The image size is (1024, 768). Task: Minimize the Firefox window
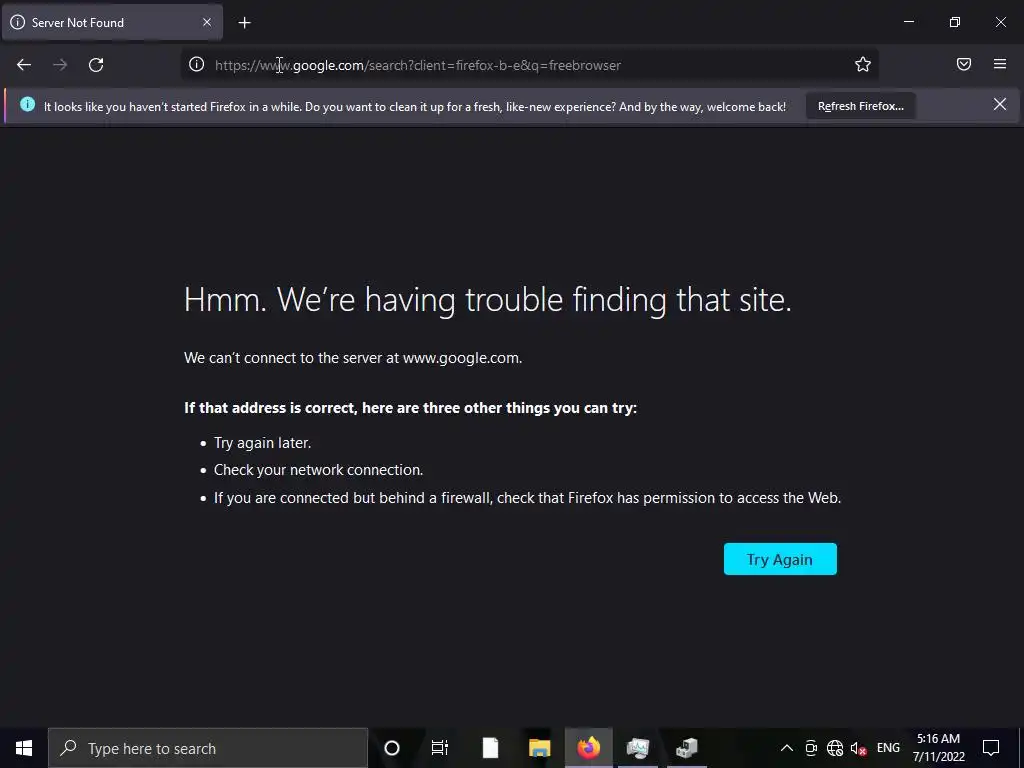click(908, 22)
